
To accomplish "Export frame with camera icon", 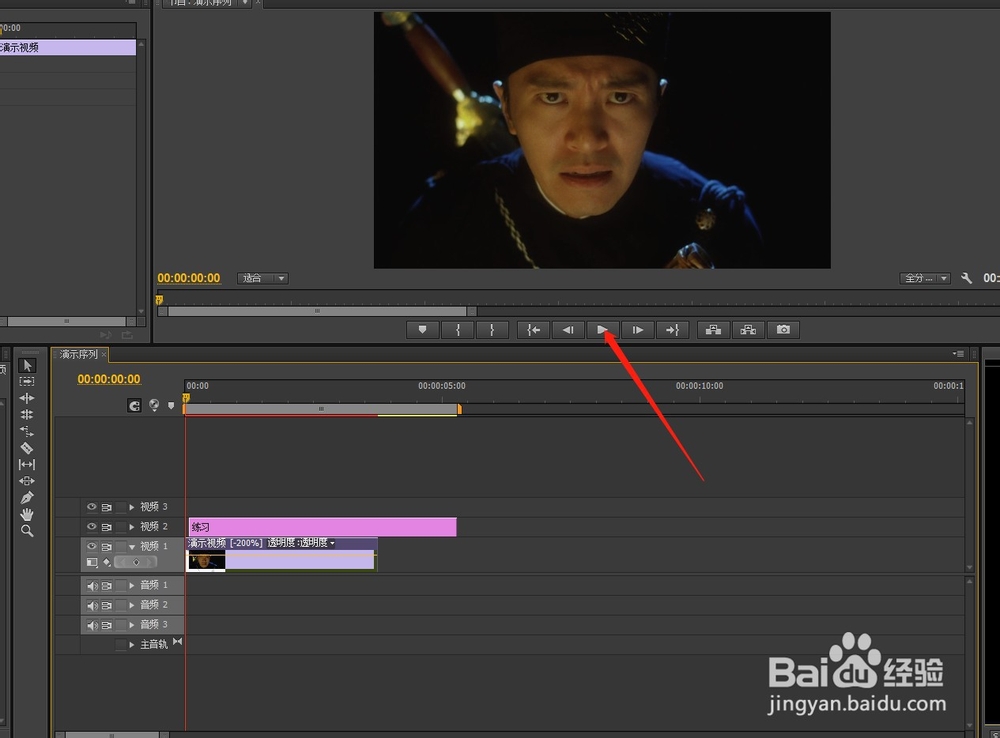I will (x=783, y=330).
